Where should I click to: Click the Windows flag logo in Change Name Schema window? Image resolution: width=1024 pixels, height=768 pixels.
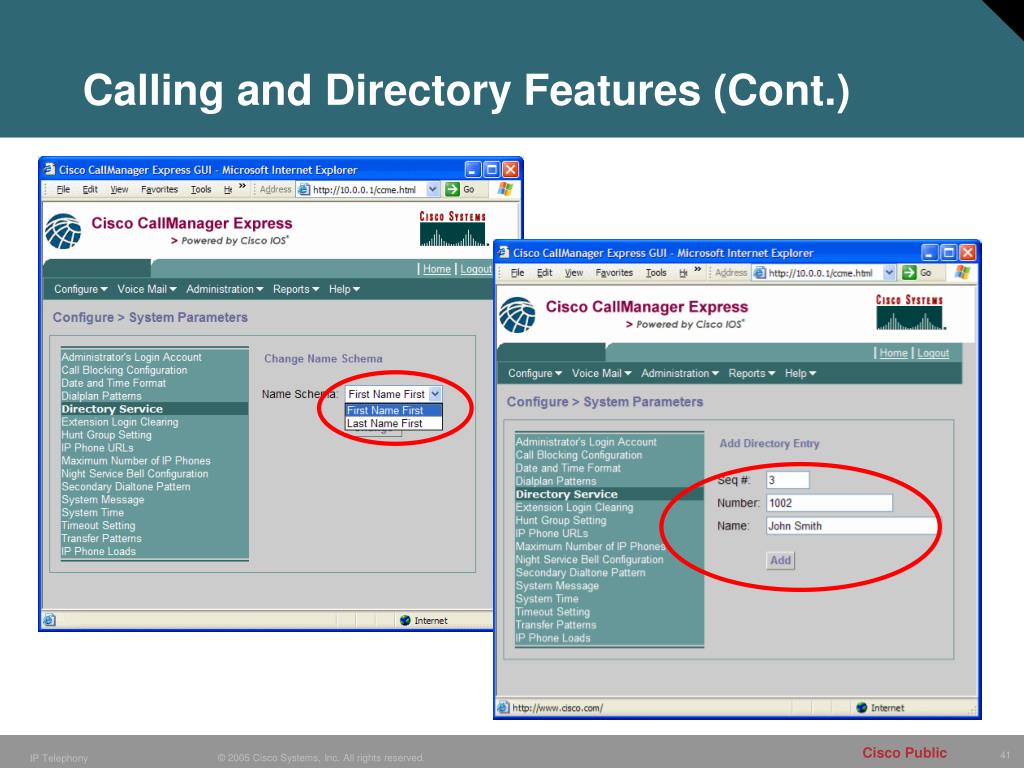pyautogui.click(x=505, y=189)
